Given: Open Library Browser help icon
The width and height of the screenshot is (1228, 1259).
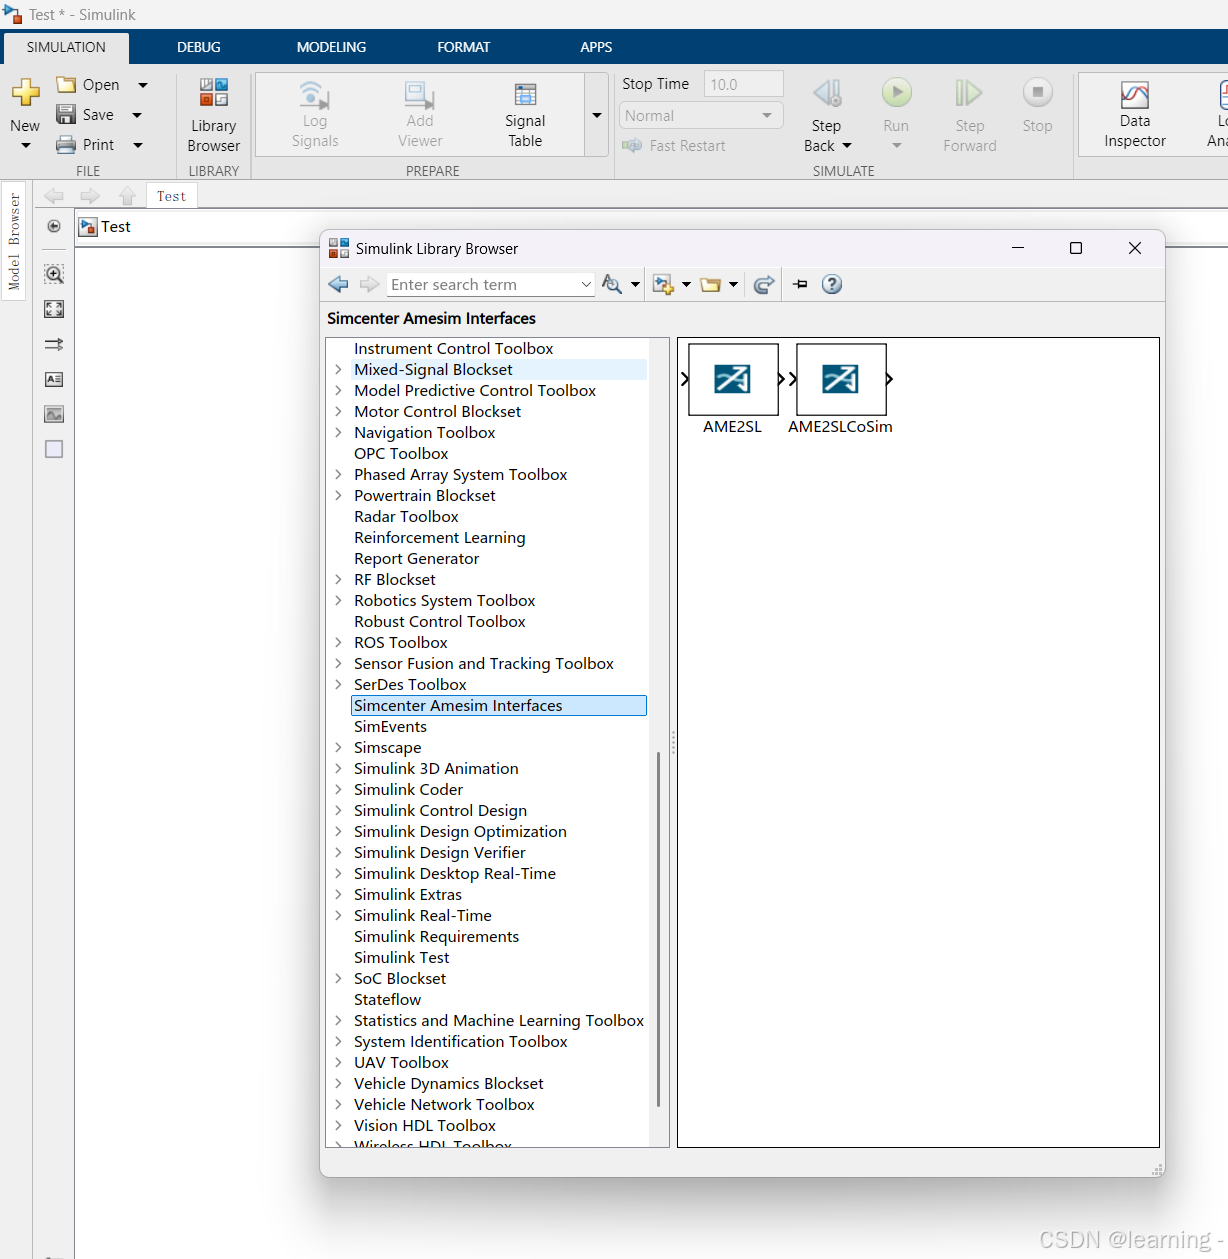Looking at the screenshot, I should point(832,284).
